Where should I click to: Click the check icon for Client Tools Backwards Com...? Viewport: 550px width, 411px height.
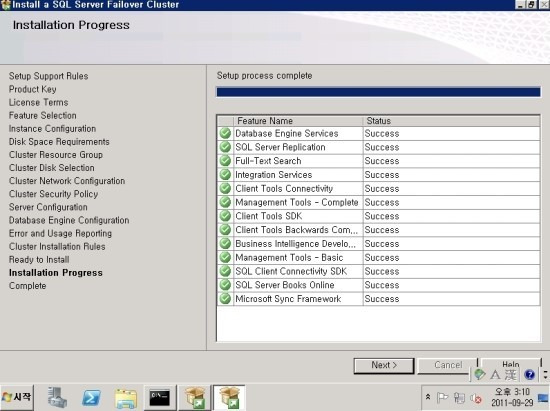tap(225, 230)
